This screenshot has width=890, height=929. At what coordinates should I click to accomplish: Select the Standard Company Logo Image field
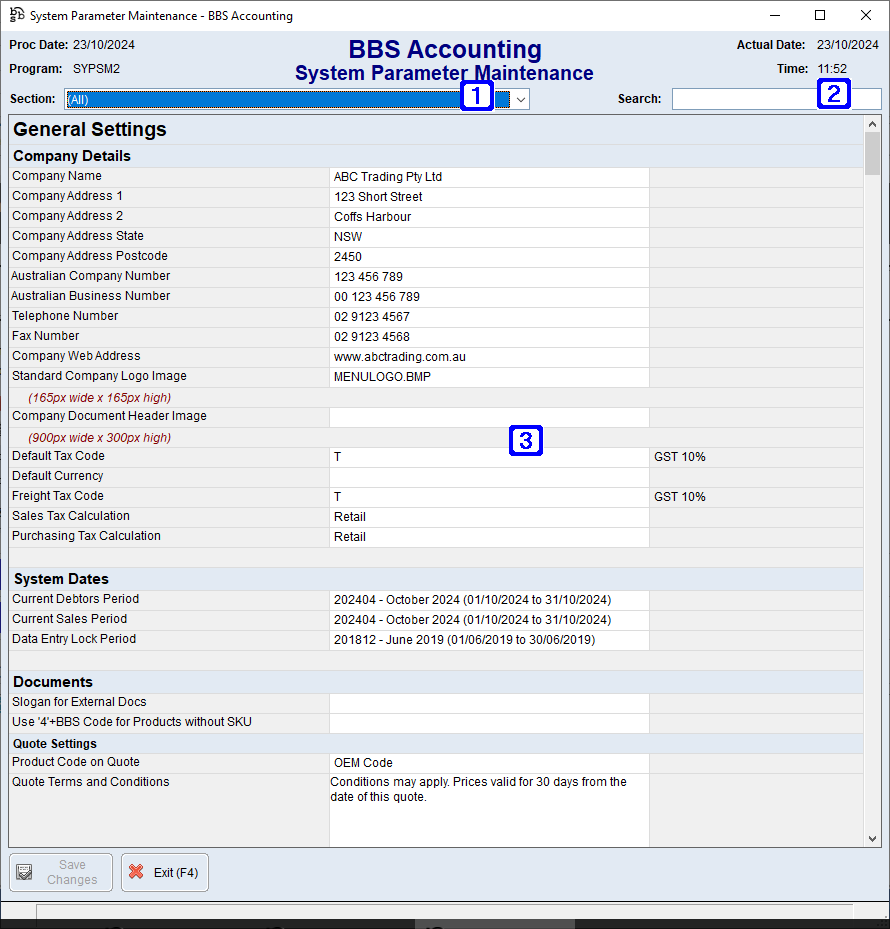(488, 377)
